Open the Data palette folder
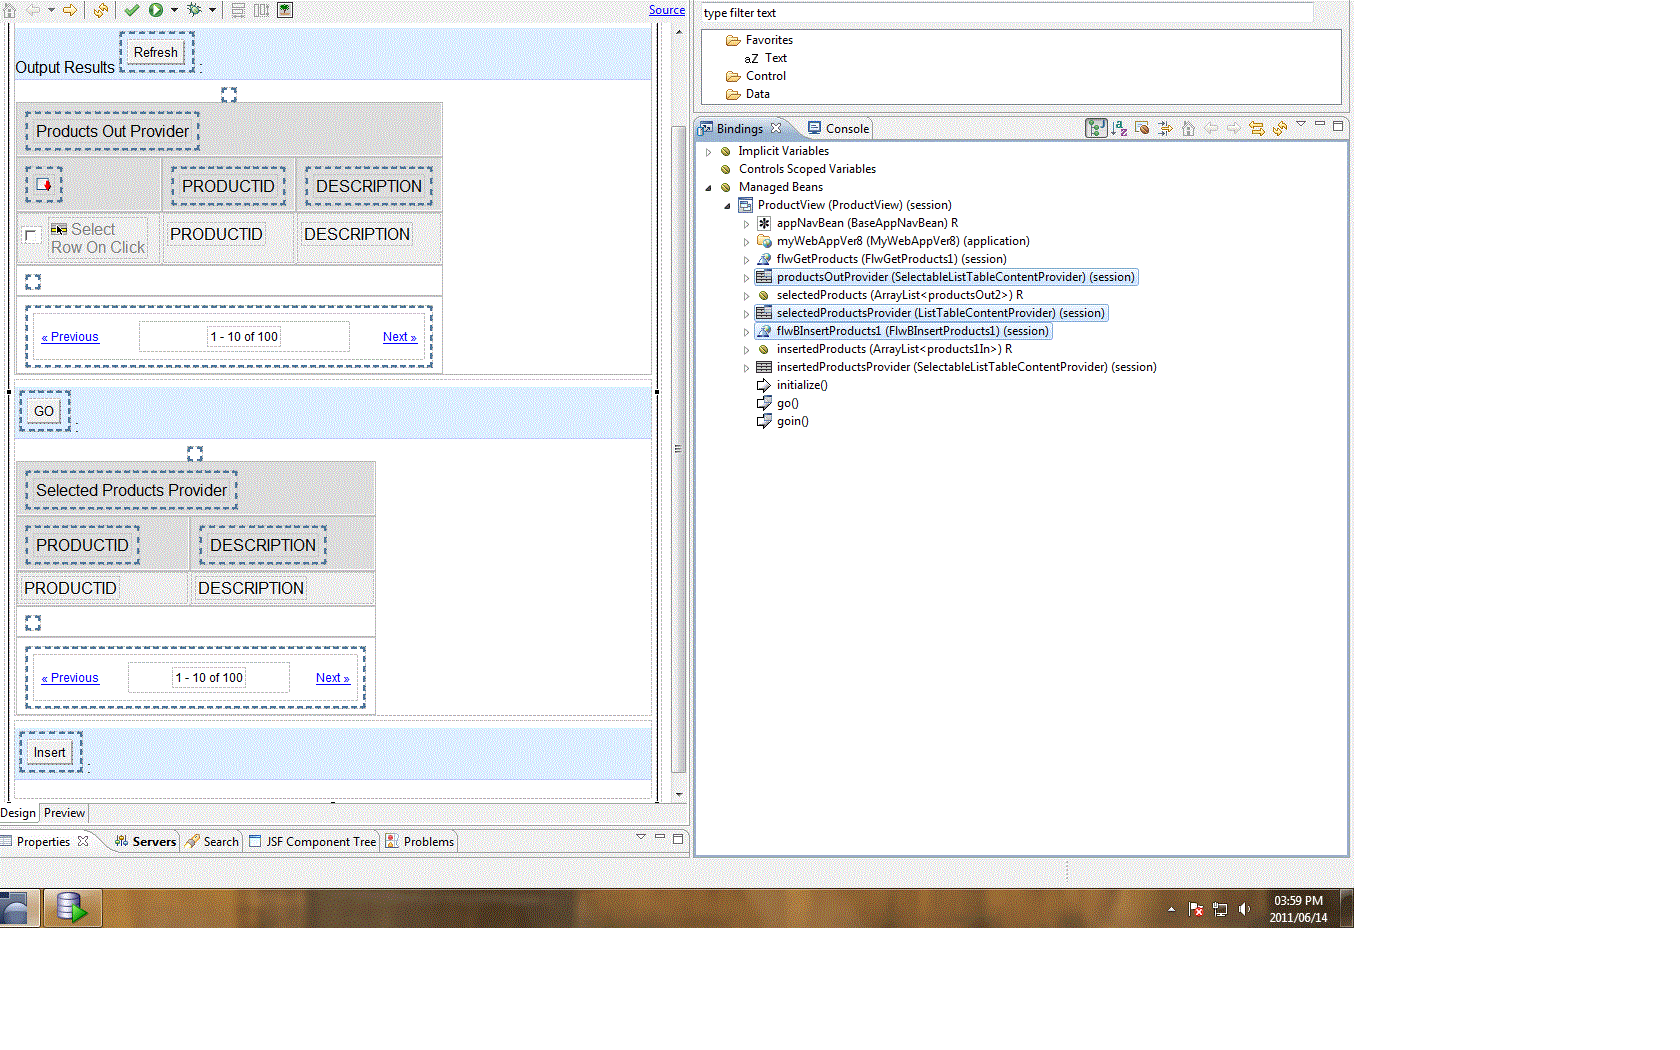1680x1050 pixels. tap(757, 94)
